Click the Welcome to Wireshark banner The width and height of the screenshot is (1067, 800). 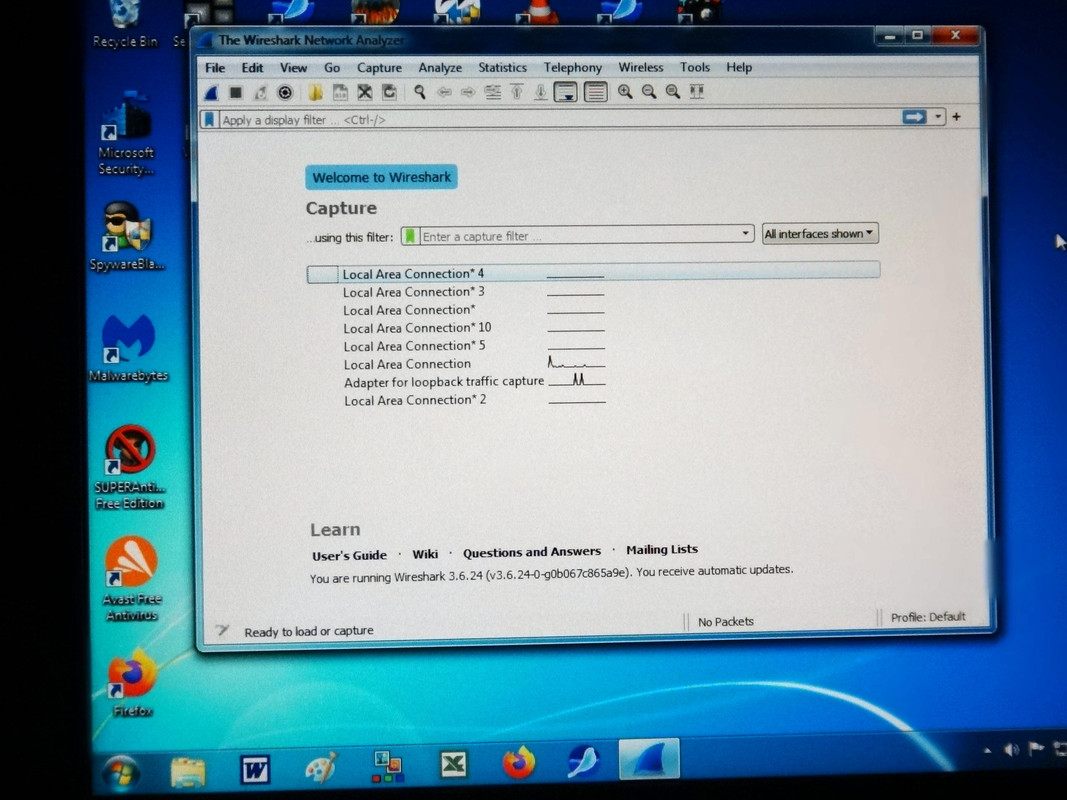pos(381,178)
